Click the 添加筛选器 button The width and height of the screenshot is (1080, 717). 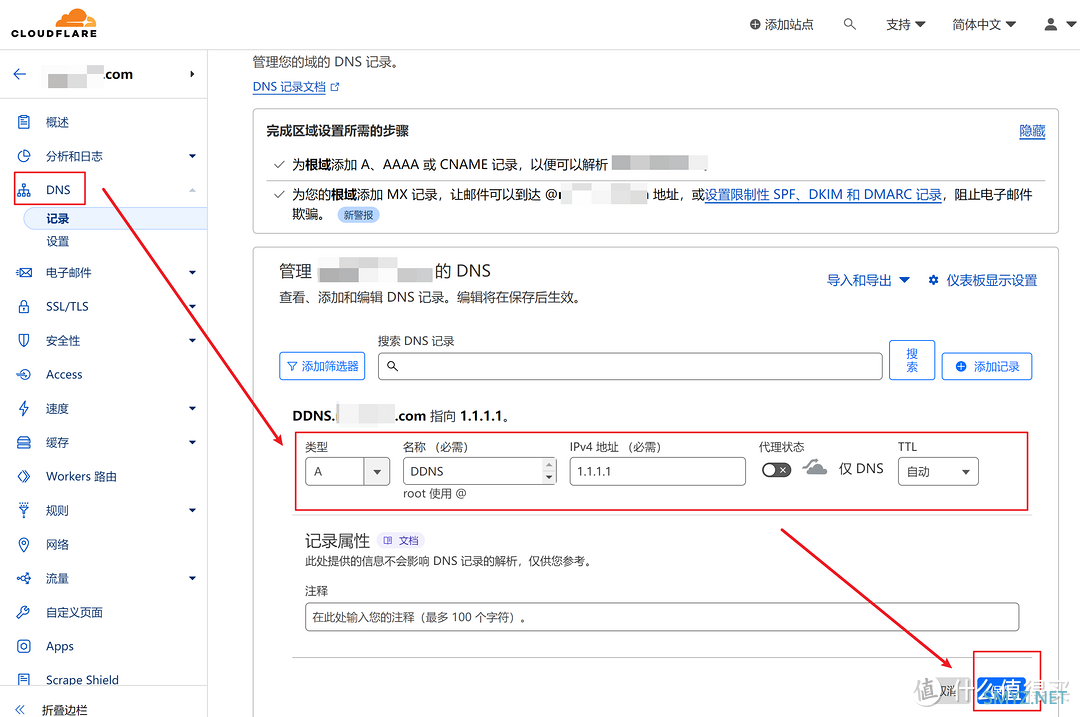(x=322, y=366)
